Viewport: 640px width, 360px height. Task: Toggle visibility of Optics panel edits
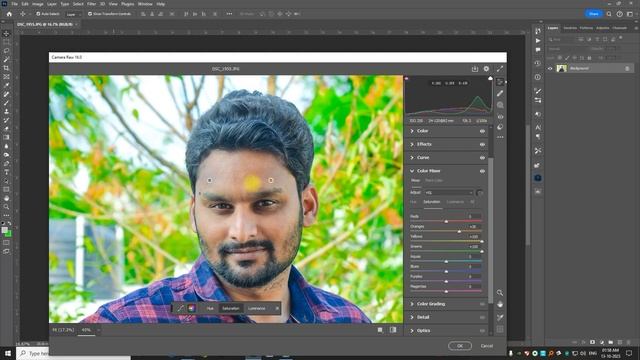(x=482, y=331)
